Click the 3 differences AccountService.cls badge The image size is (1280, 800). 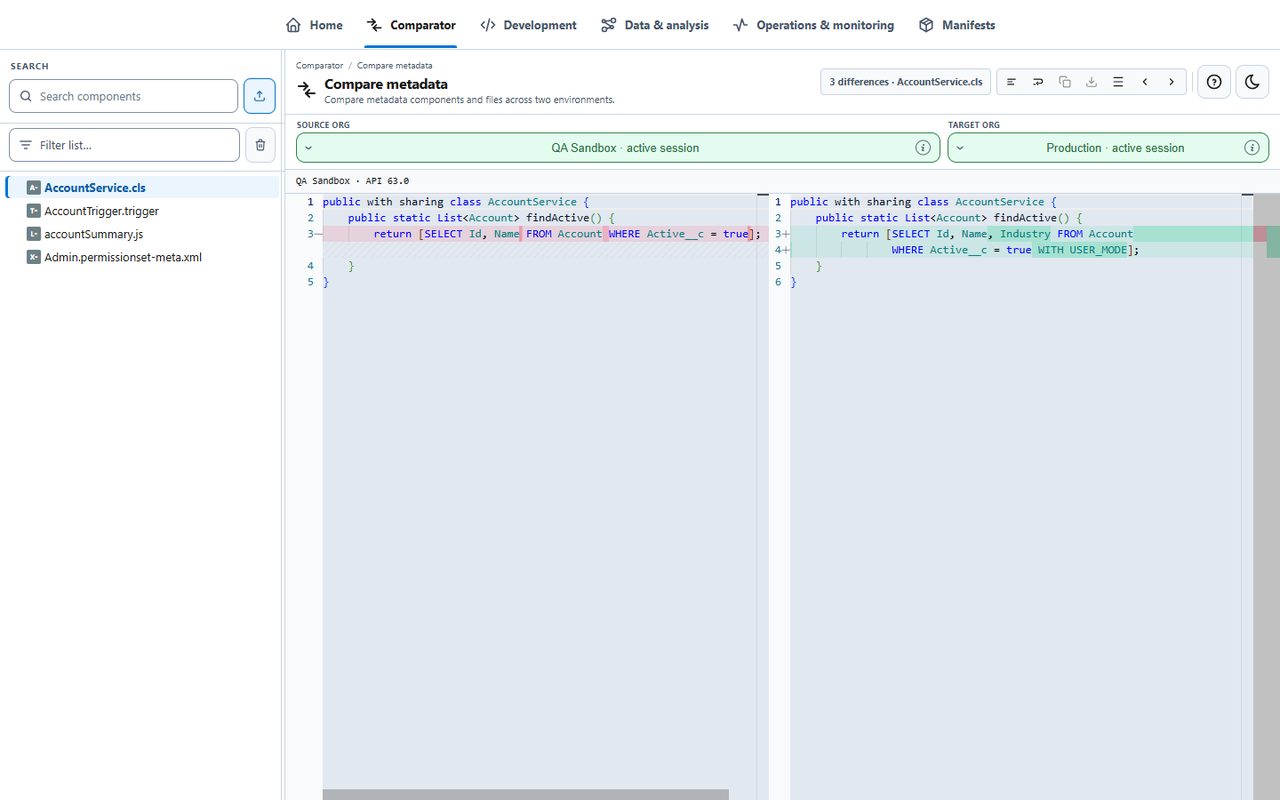906,82
